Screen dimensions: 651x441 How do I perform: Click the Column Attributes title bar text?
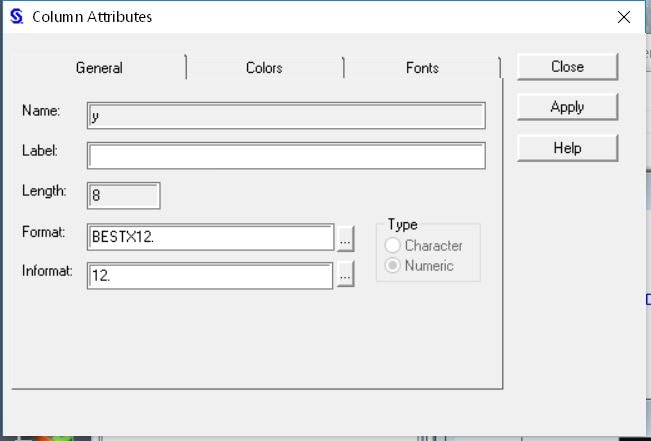tap(92, 17)
